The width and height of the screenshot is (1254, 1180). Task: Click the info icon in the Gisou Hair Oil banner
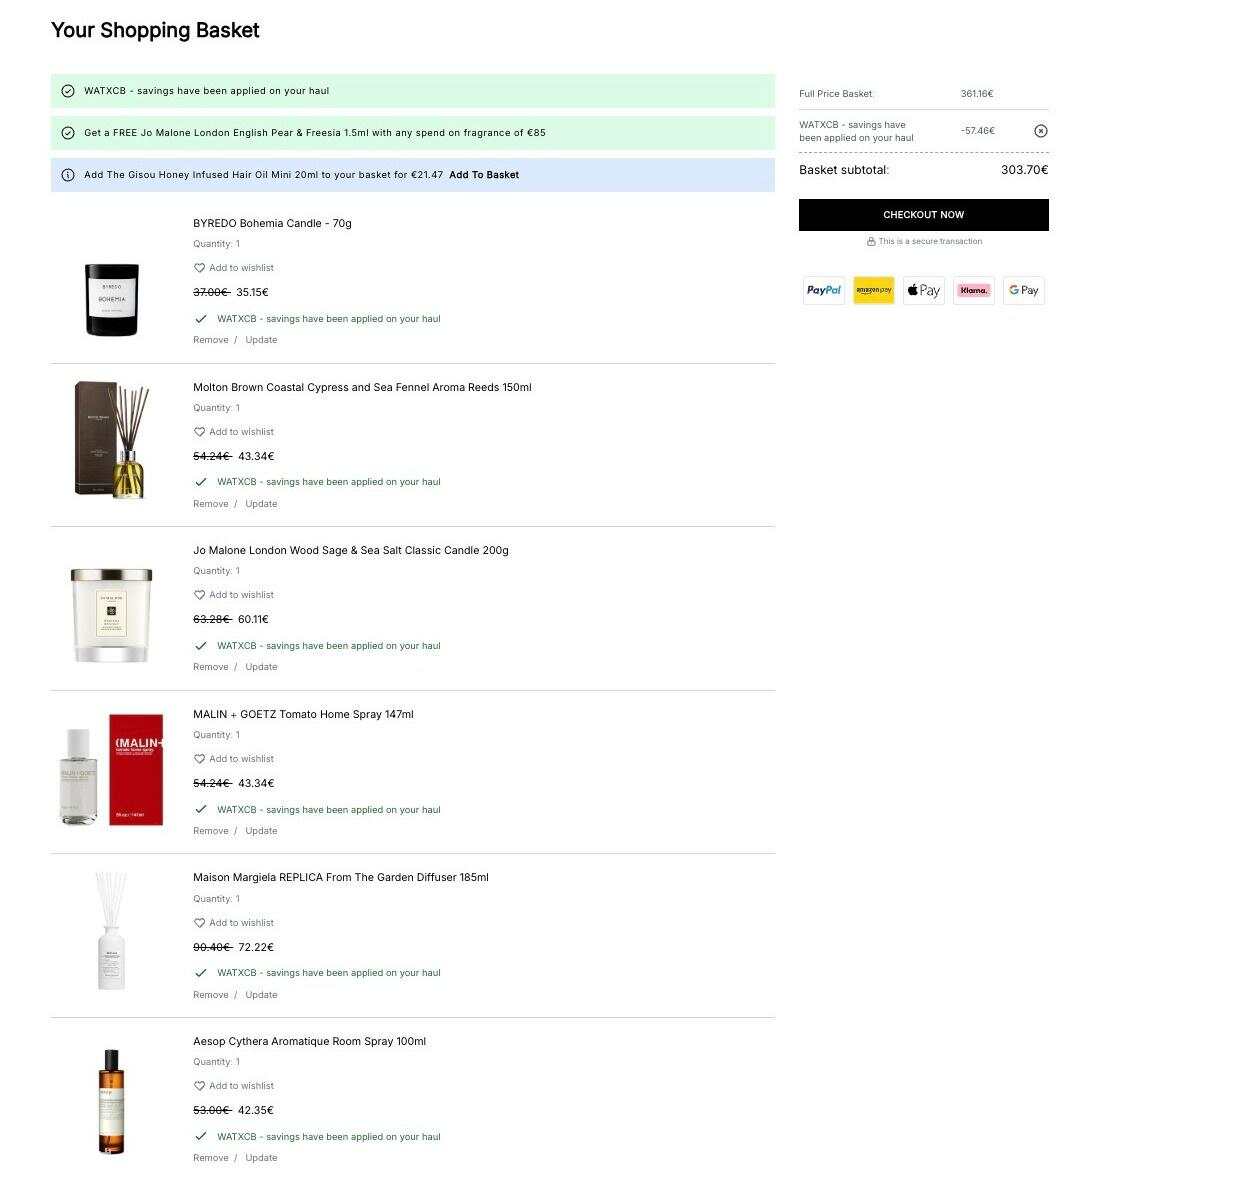coord(68,175)
